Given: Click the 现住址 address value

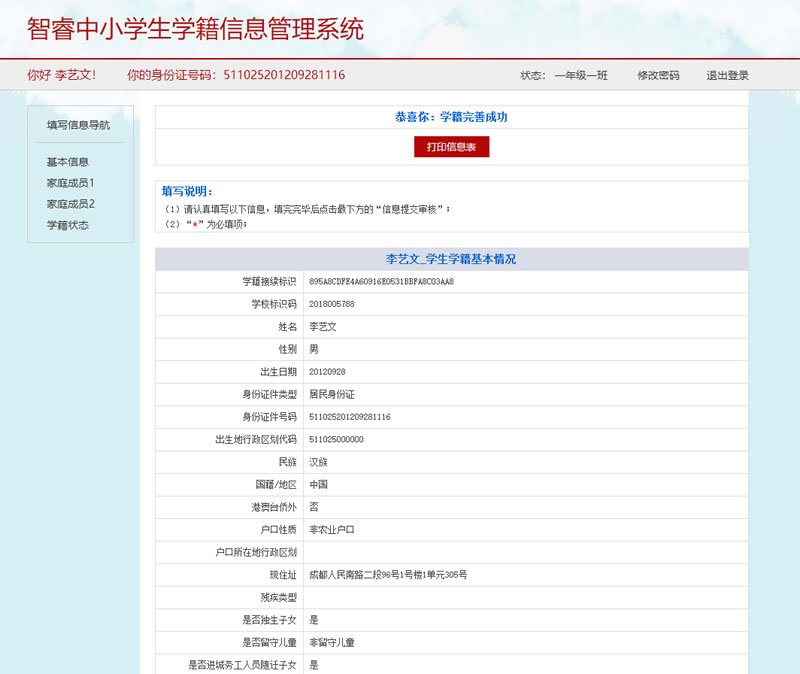Looking at the screenshot, I should 388,575.
